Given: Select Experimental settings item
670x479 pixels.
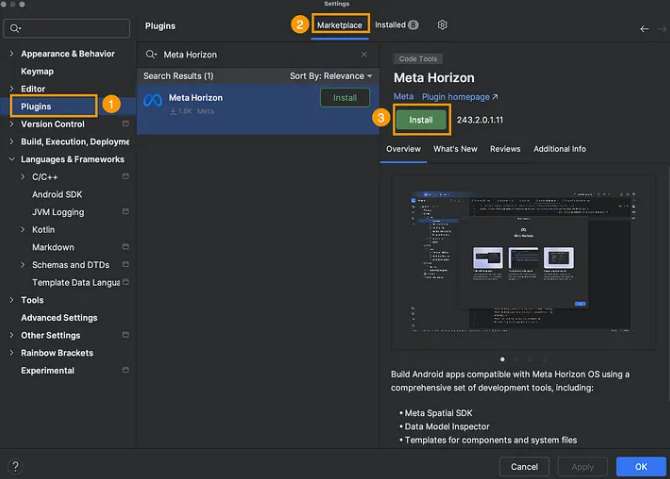Looking at the screenshot, I should click(47, 370).
